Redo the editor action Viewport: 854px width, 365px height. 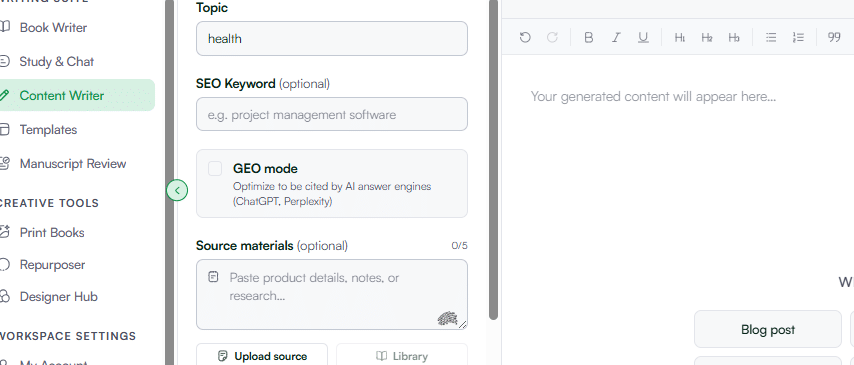[552, 38]
